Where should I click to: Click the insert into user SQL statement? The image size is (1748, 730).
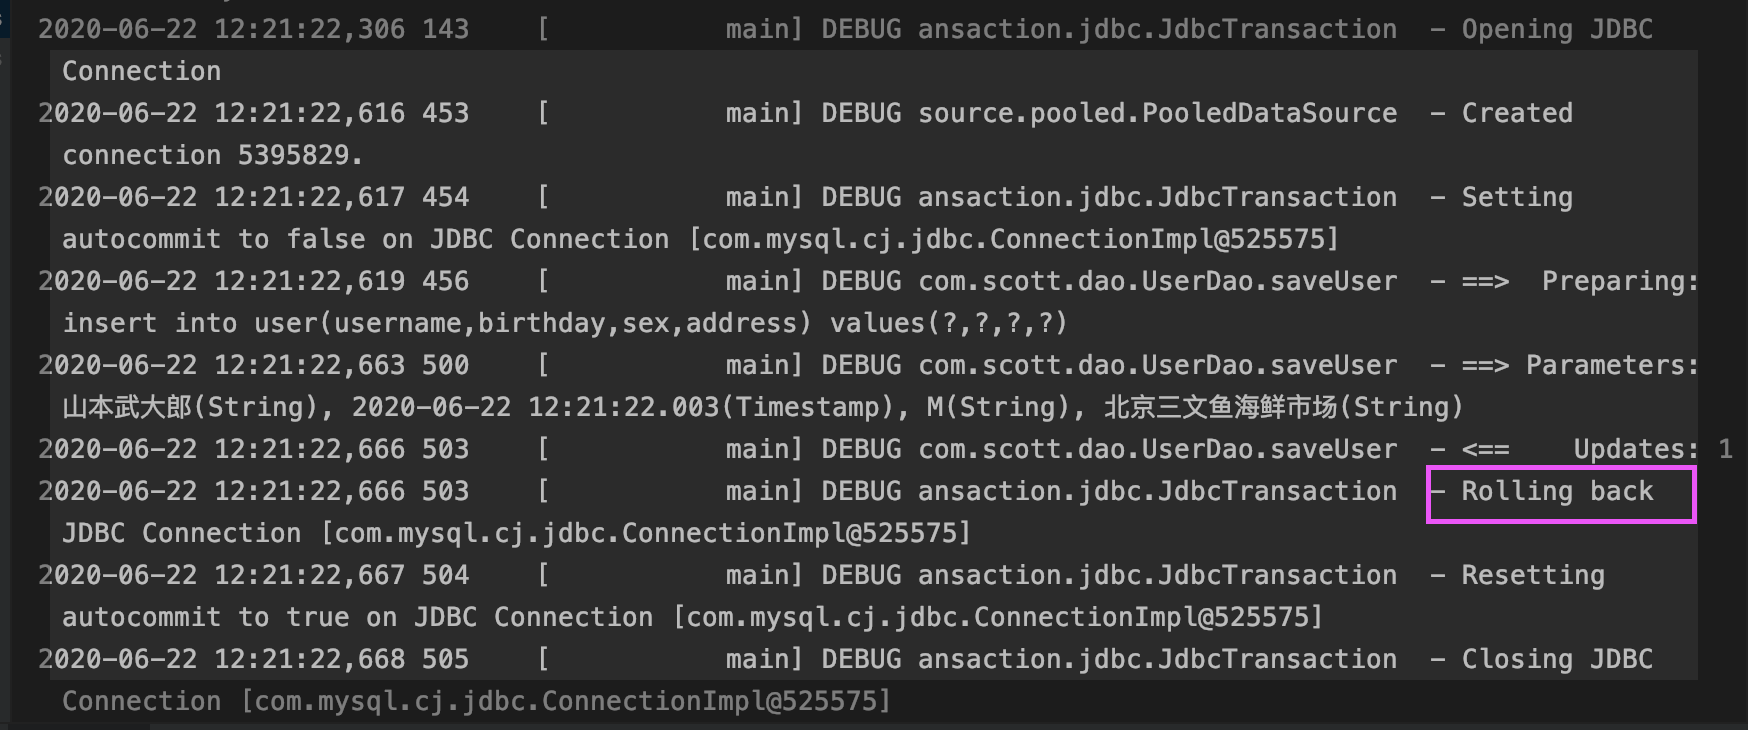pos(565,323)
